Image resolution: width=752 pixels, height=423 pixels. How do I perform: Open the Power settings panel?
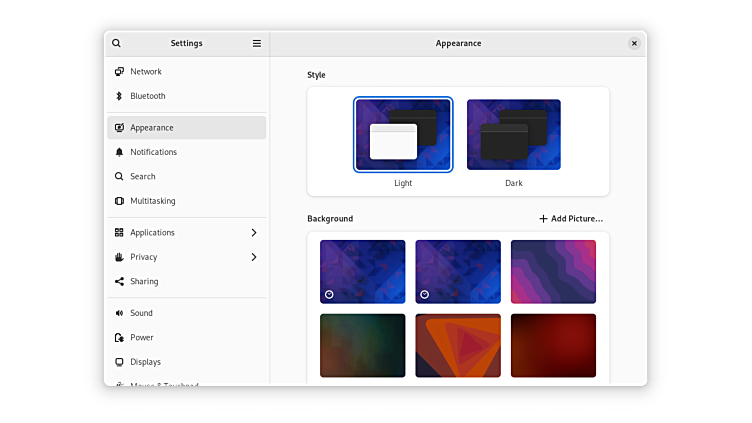(141, 338)
